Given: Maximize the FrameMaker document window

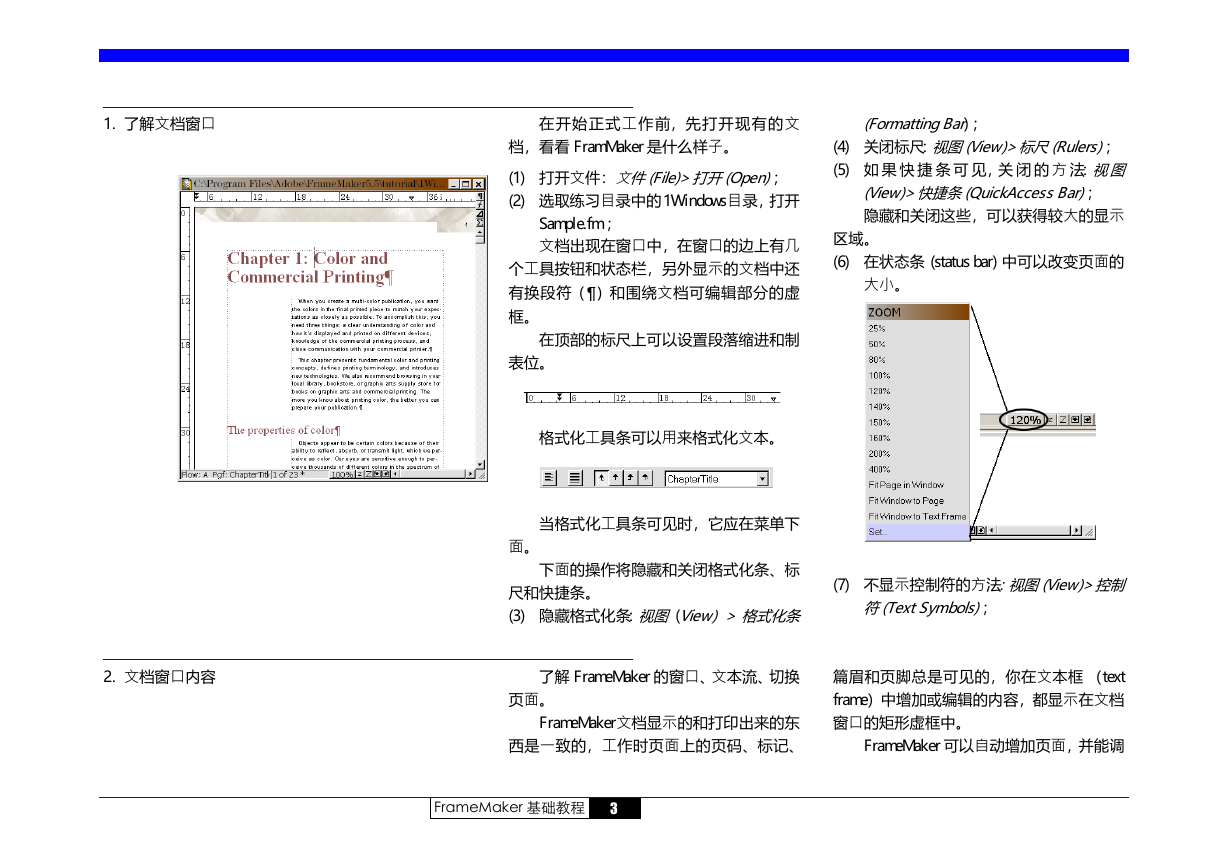Looking at the screenshot, I should 466,184.
